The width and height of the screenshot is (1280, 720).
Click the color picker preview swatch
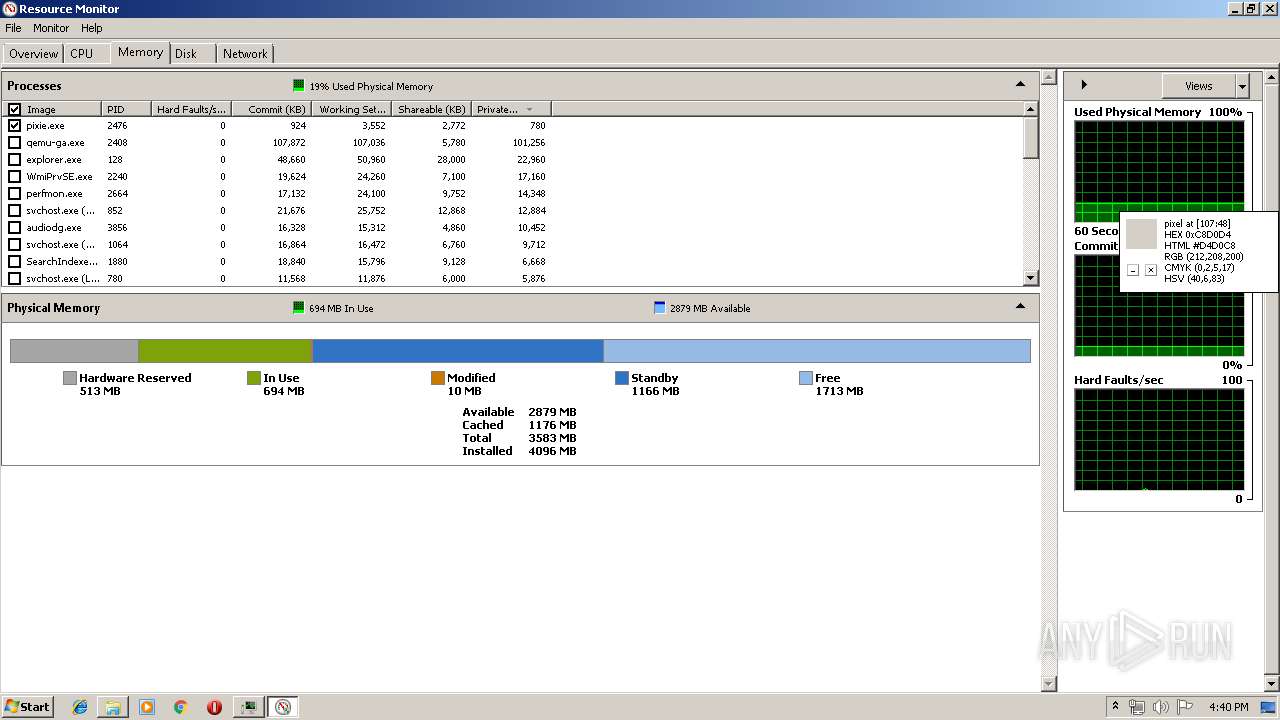point(1141,234)
